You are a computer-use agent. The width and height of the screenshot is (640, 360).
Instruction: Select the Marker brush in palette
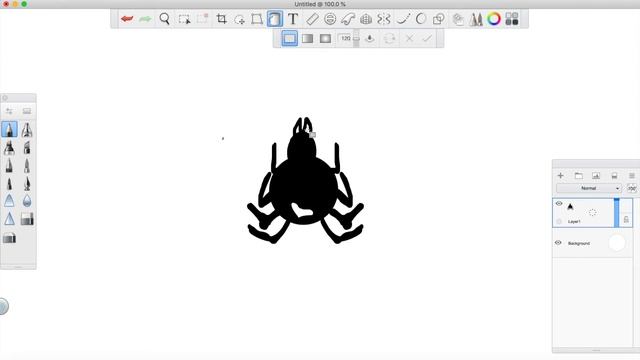(9, 147)
